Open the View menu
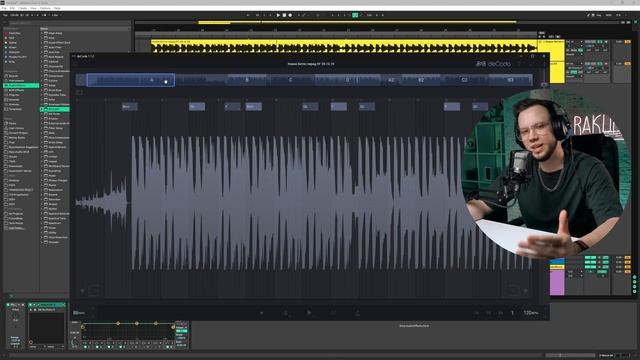The width and height of the screenshot is (640, 360). [x=33, y=8]
